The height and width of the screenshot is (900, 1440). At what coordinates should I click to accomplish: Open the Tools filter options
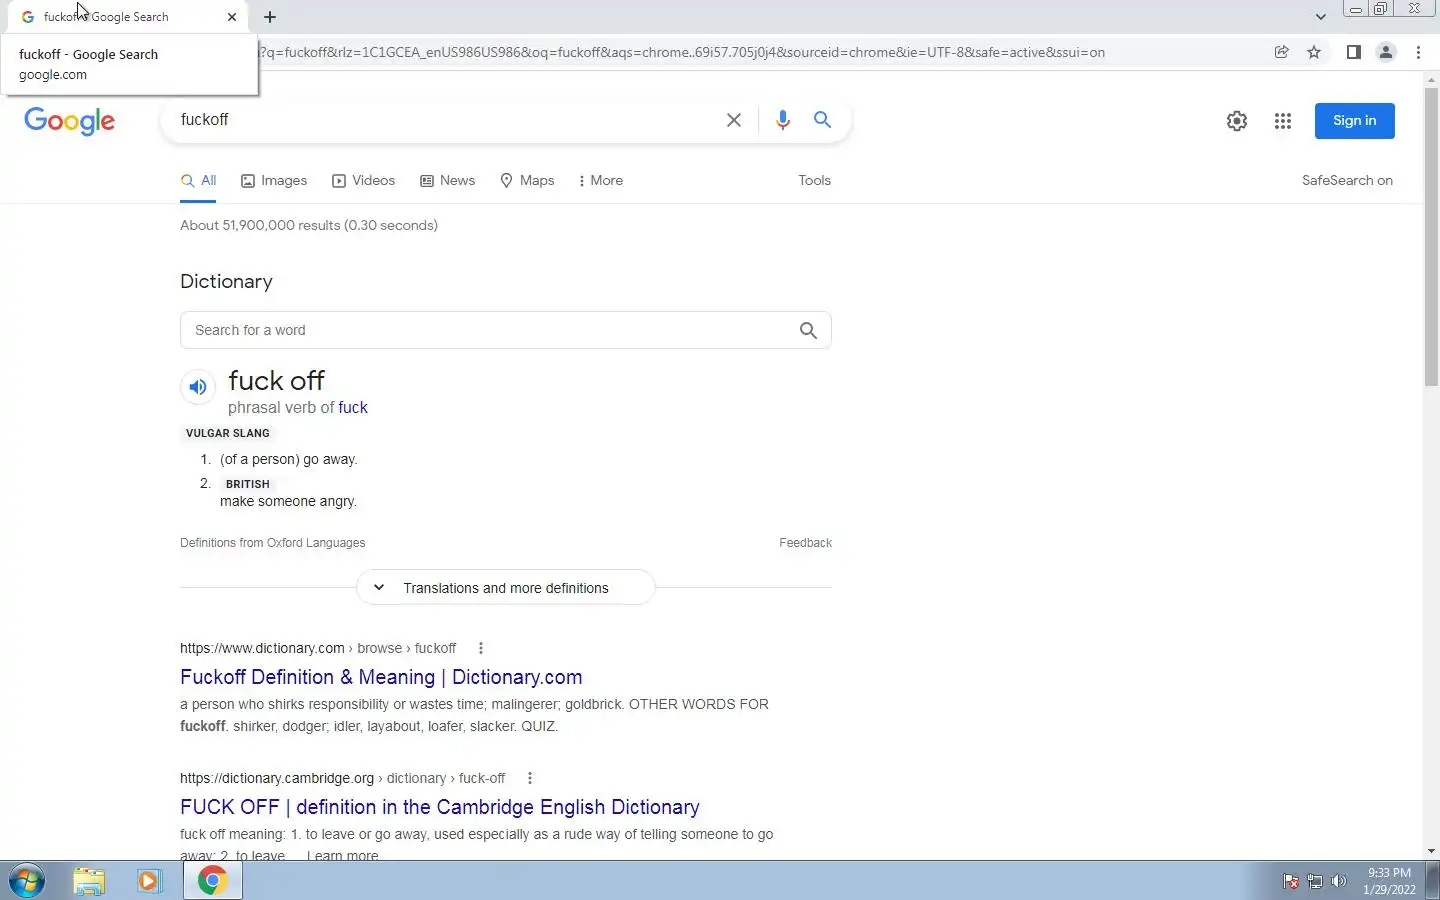tap(814, 181)
